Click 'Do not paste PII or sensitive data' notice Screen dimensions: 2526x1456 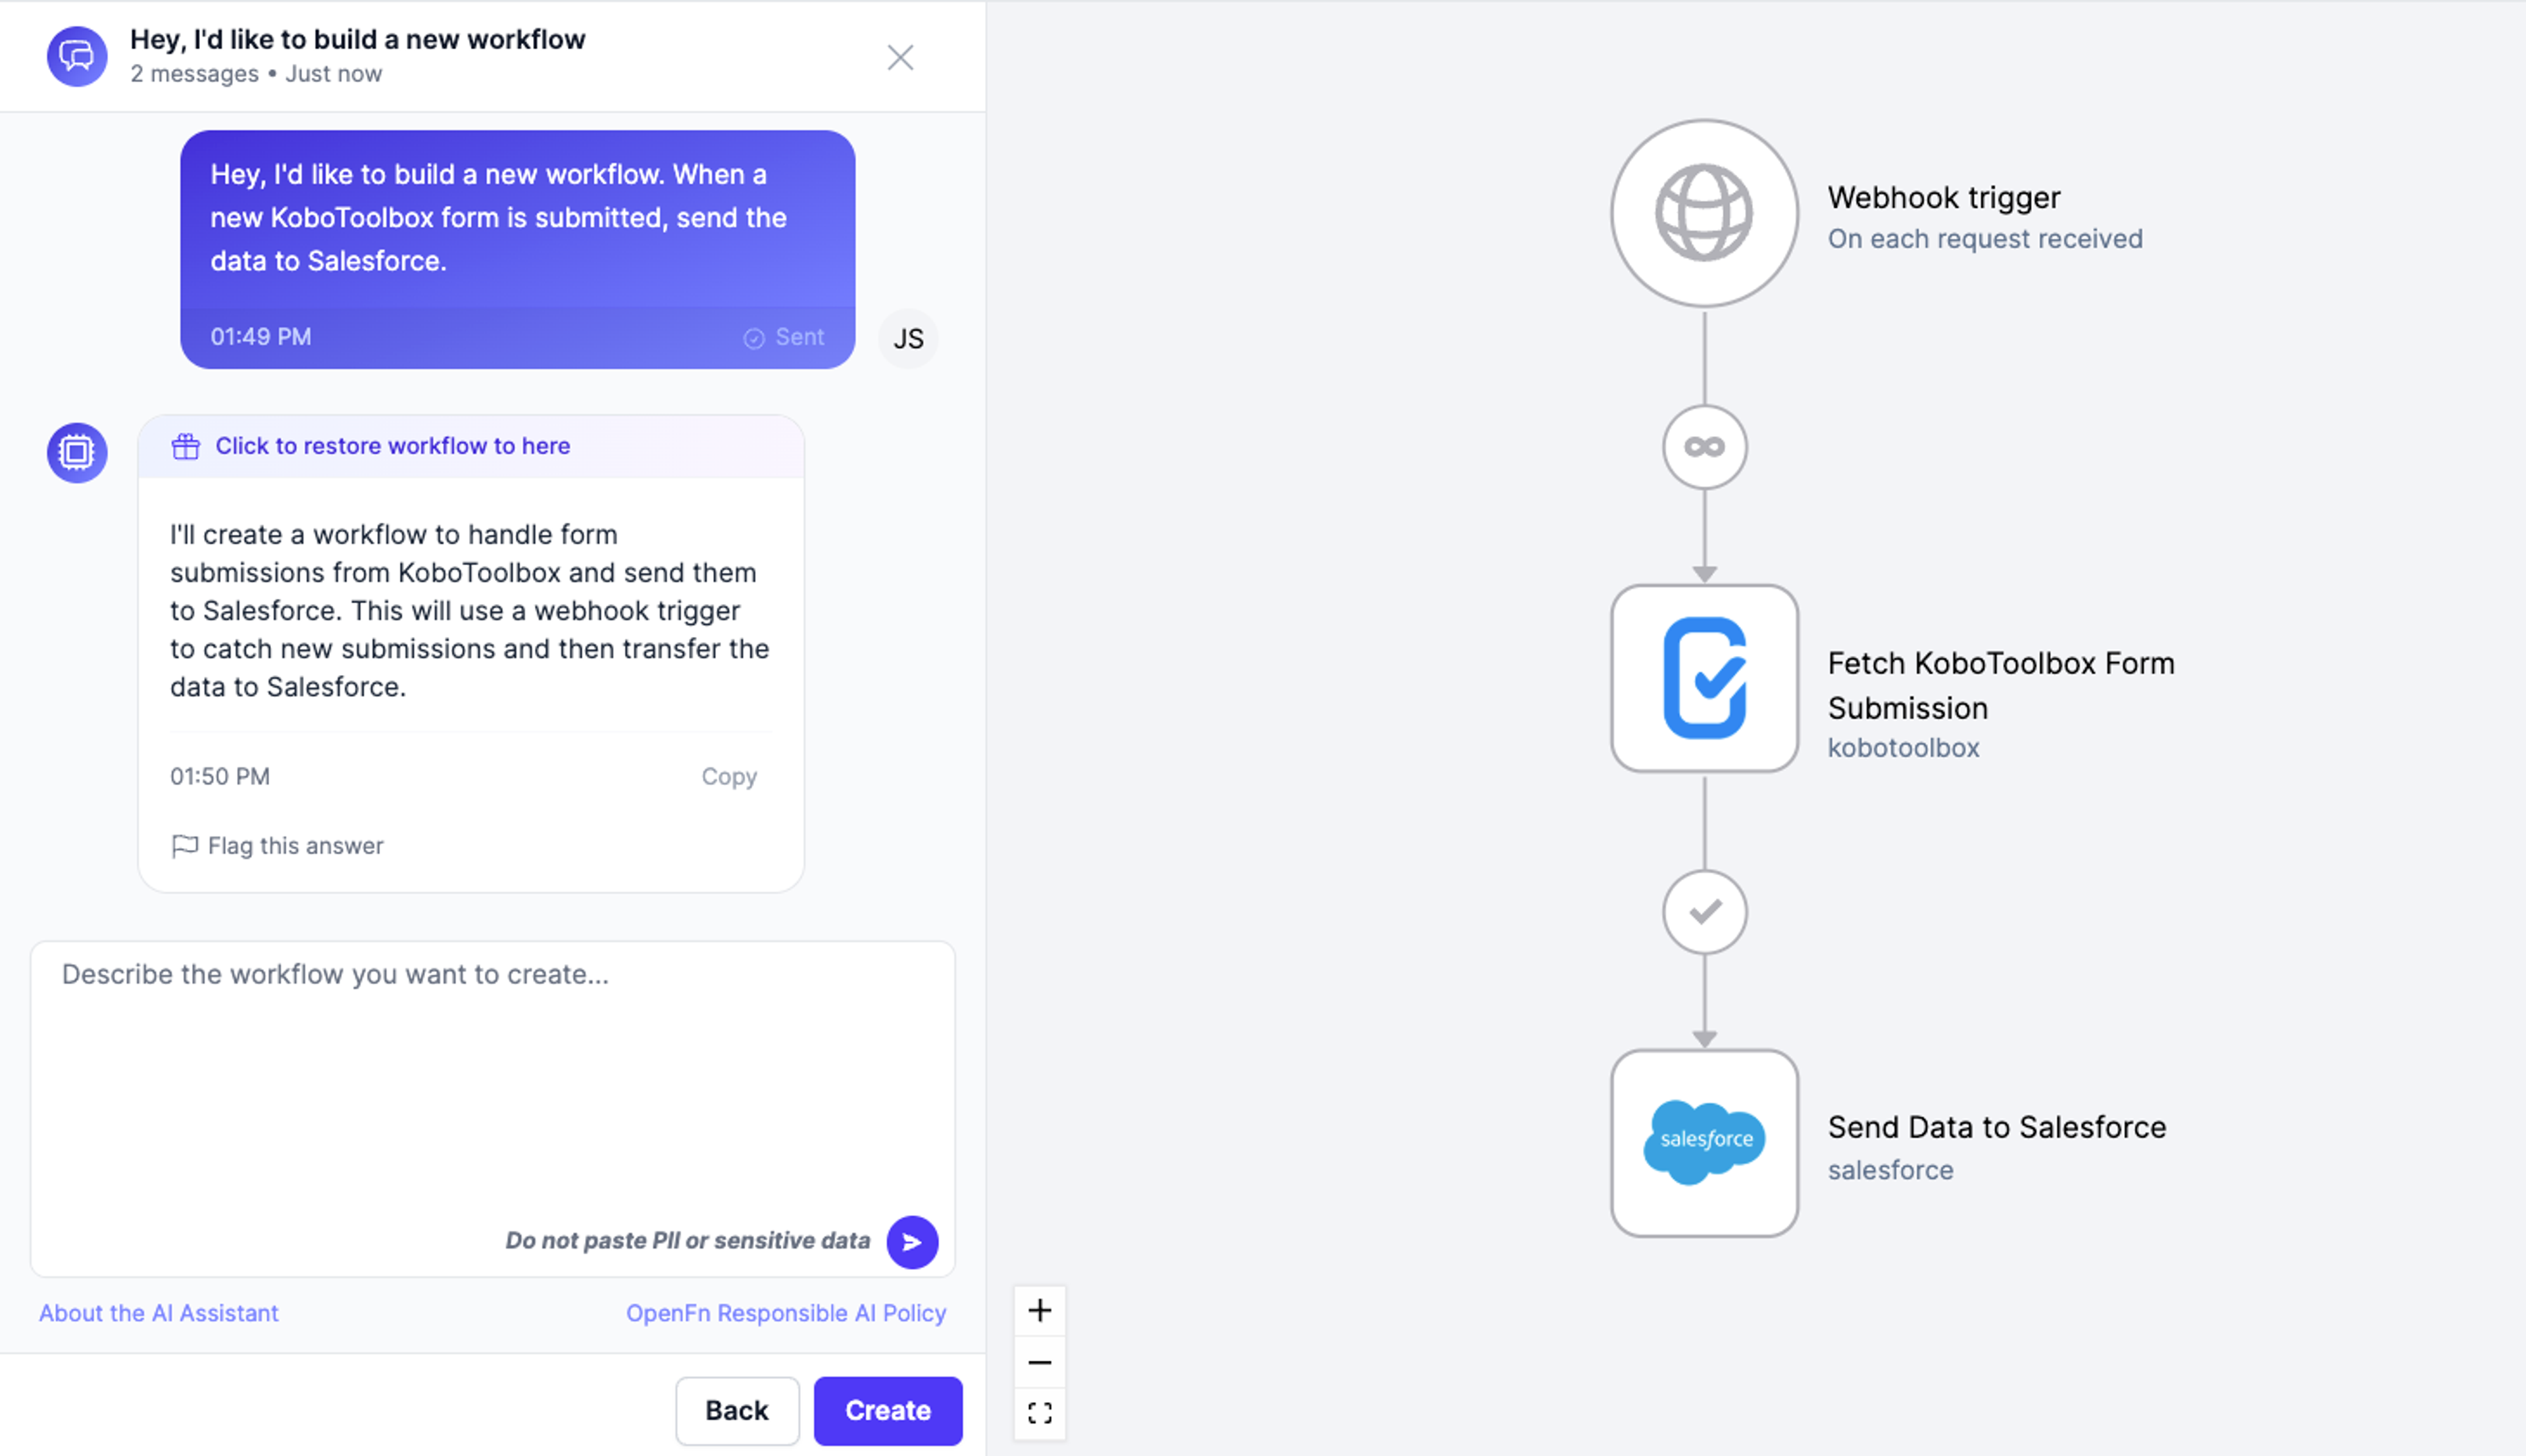point(687,1241)
